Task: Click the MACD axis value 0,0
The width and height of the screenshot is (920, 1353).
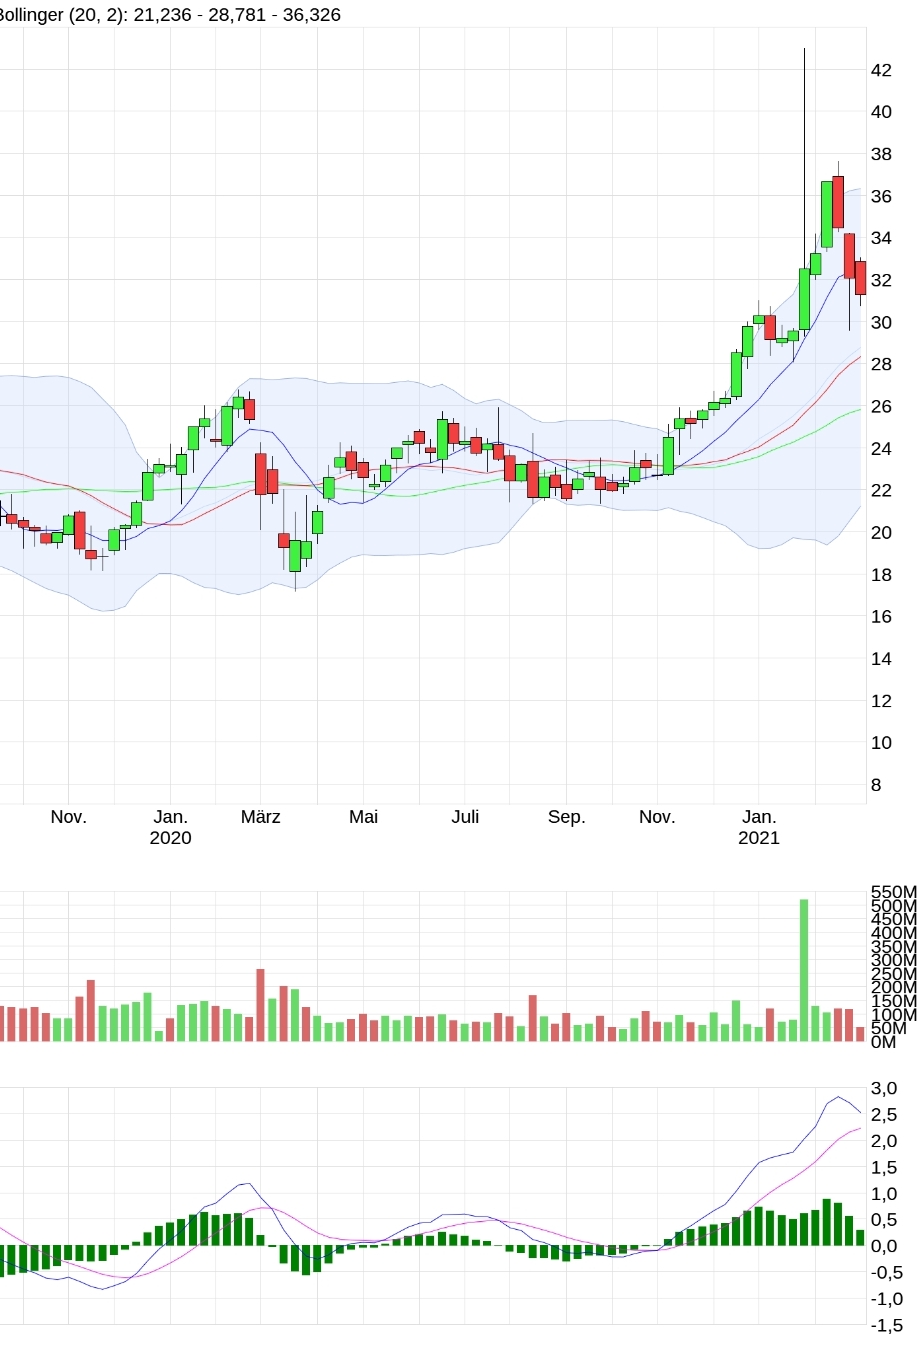Action: [x=884, y=1247]
